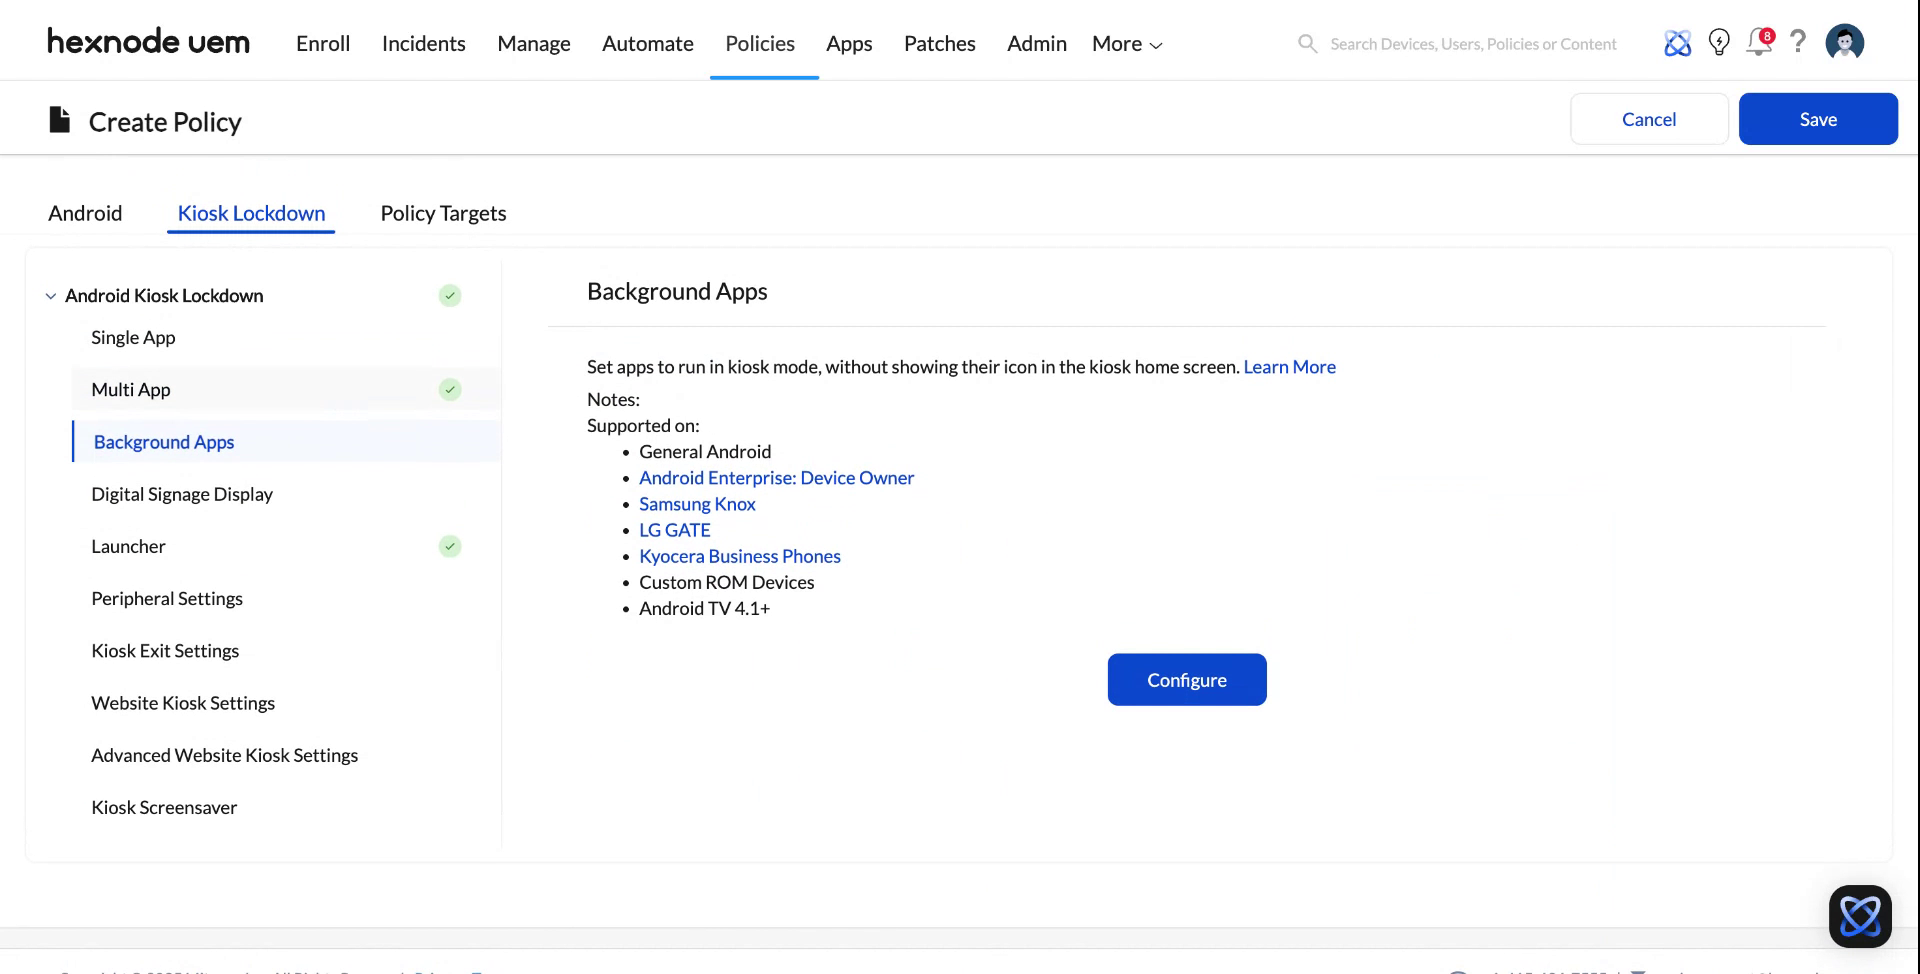
Task: Open notifications showing 8 alerts
Action: pos(1758,43)
